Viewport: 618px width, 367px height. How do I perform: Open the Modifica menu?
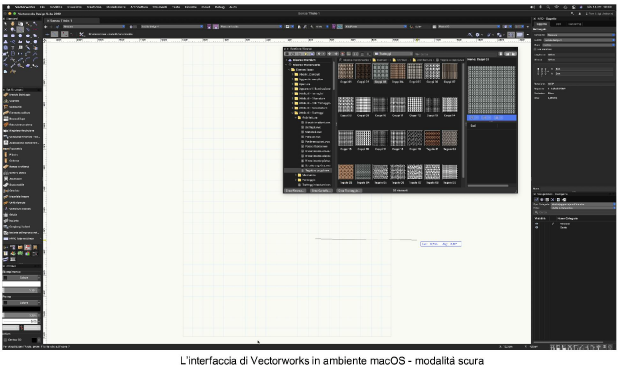tap(56, 7)
